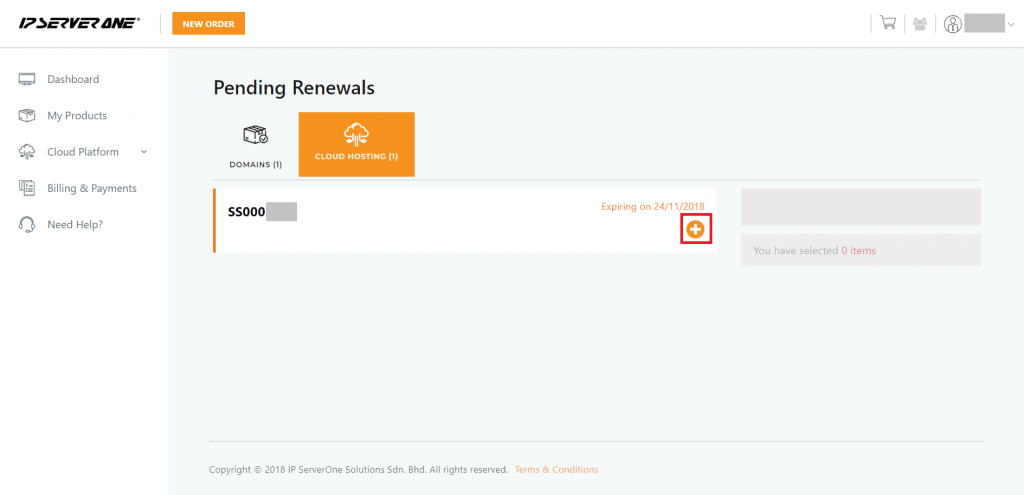This screenshot has height=495, width=1024.
Task: Expand the account dropdown chevron
Action: [x=1011, y=24]
